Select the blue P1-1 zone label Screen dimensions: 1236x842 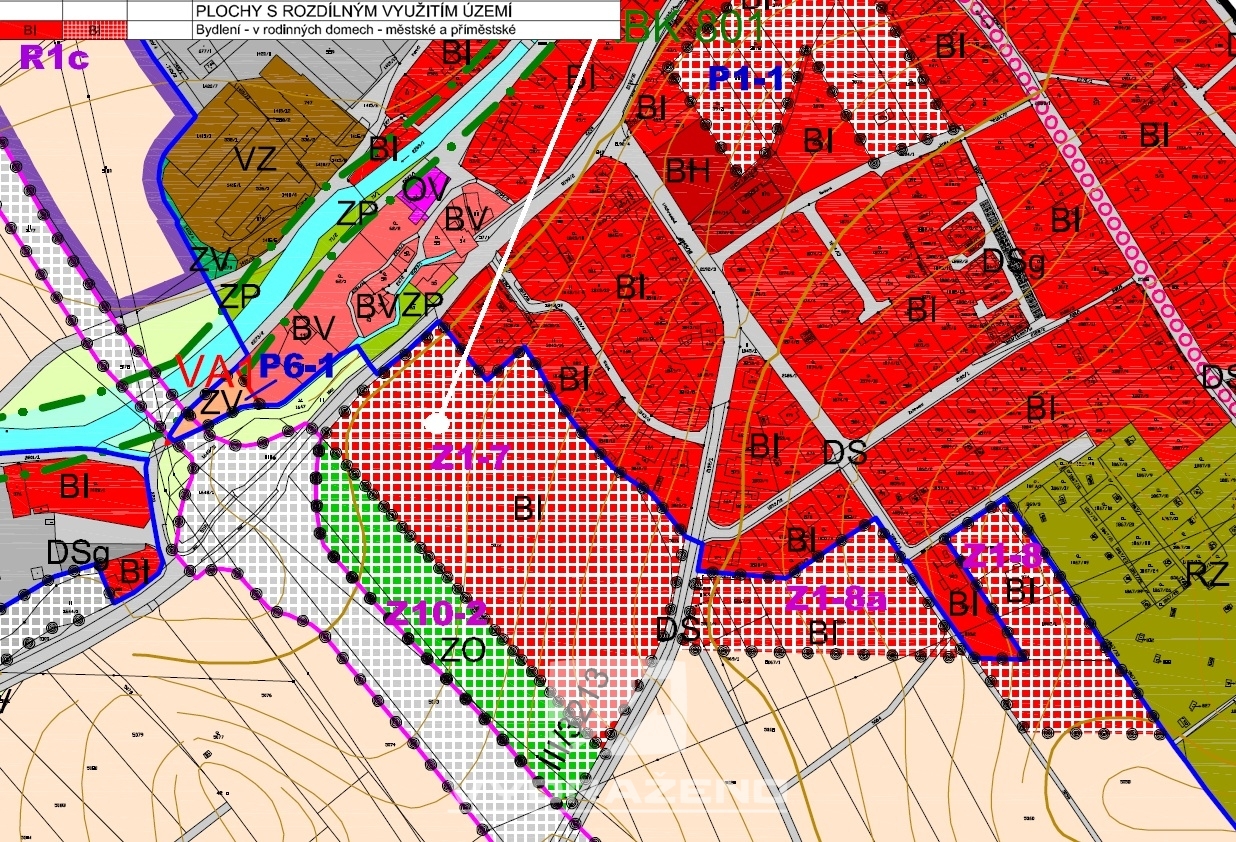click(746, 78)
